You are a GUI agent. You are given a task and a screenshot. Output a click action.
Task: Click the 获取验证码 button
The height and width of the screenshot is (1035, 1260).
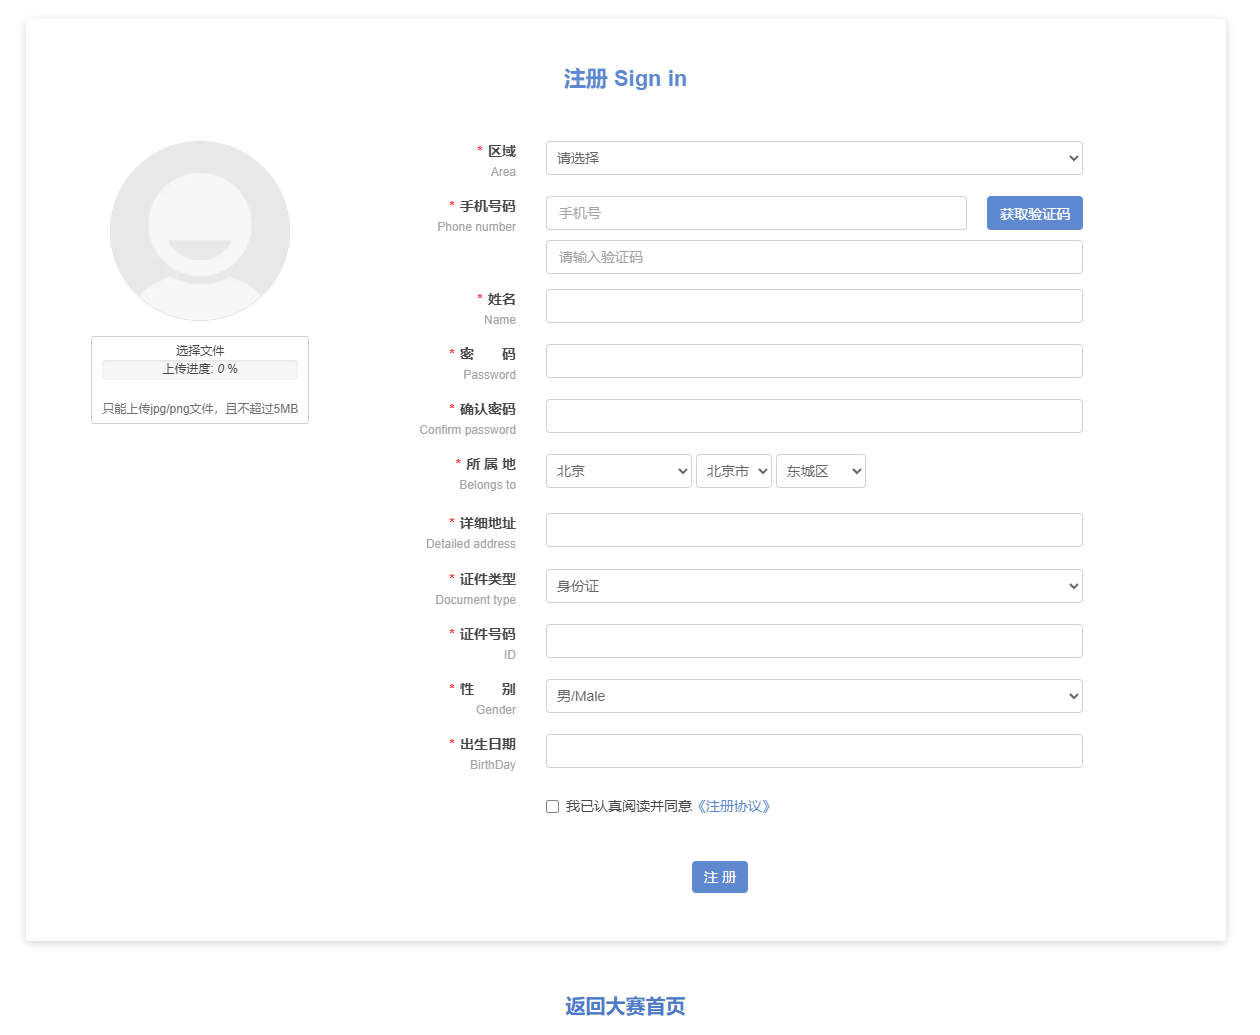click(1034, 213)
